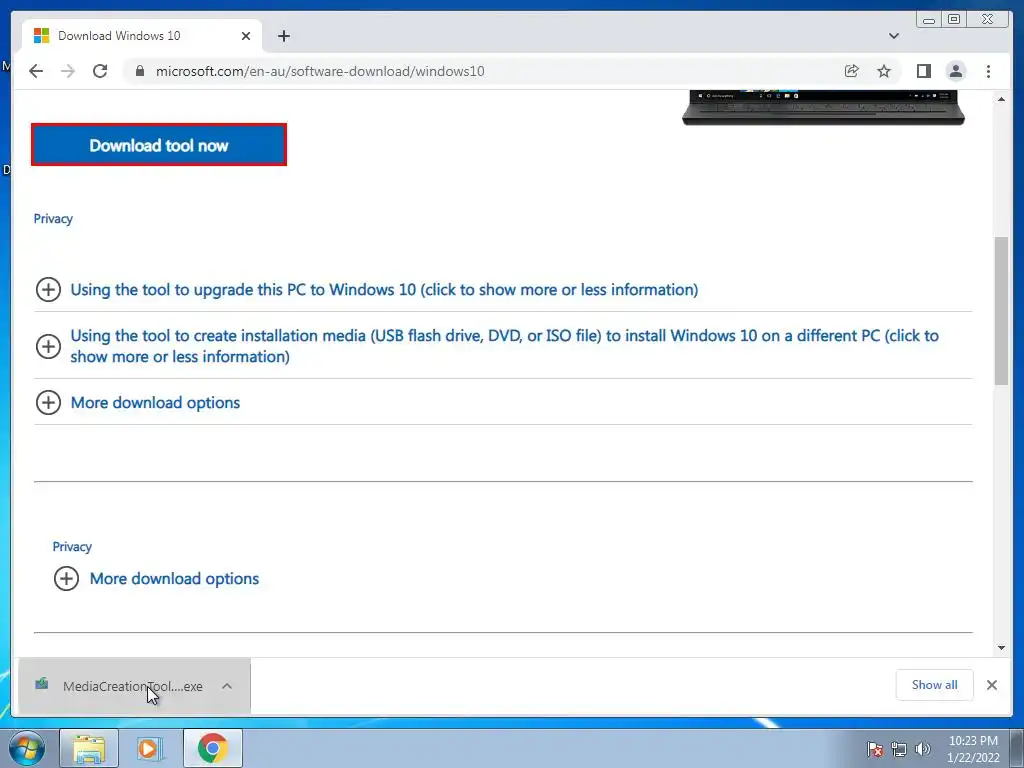Click taskbar clock showing 10:23 PM

tap(973, 749)
